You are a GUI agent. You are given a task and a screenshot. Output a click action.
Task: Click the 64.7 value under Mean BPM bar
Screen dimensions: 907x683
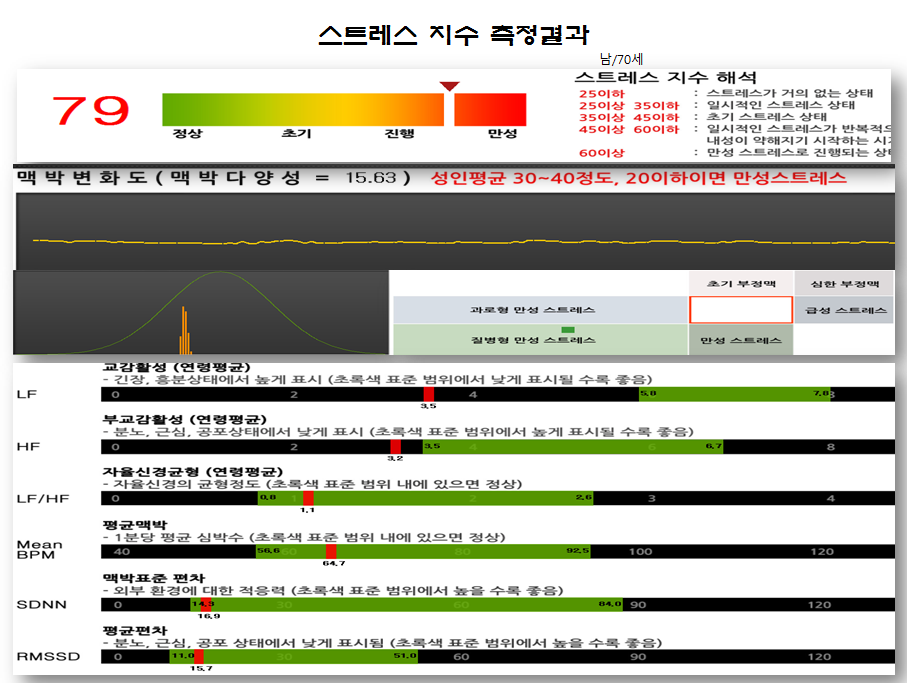click(x=334, y=563)
